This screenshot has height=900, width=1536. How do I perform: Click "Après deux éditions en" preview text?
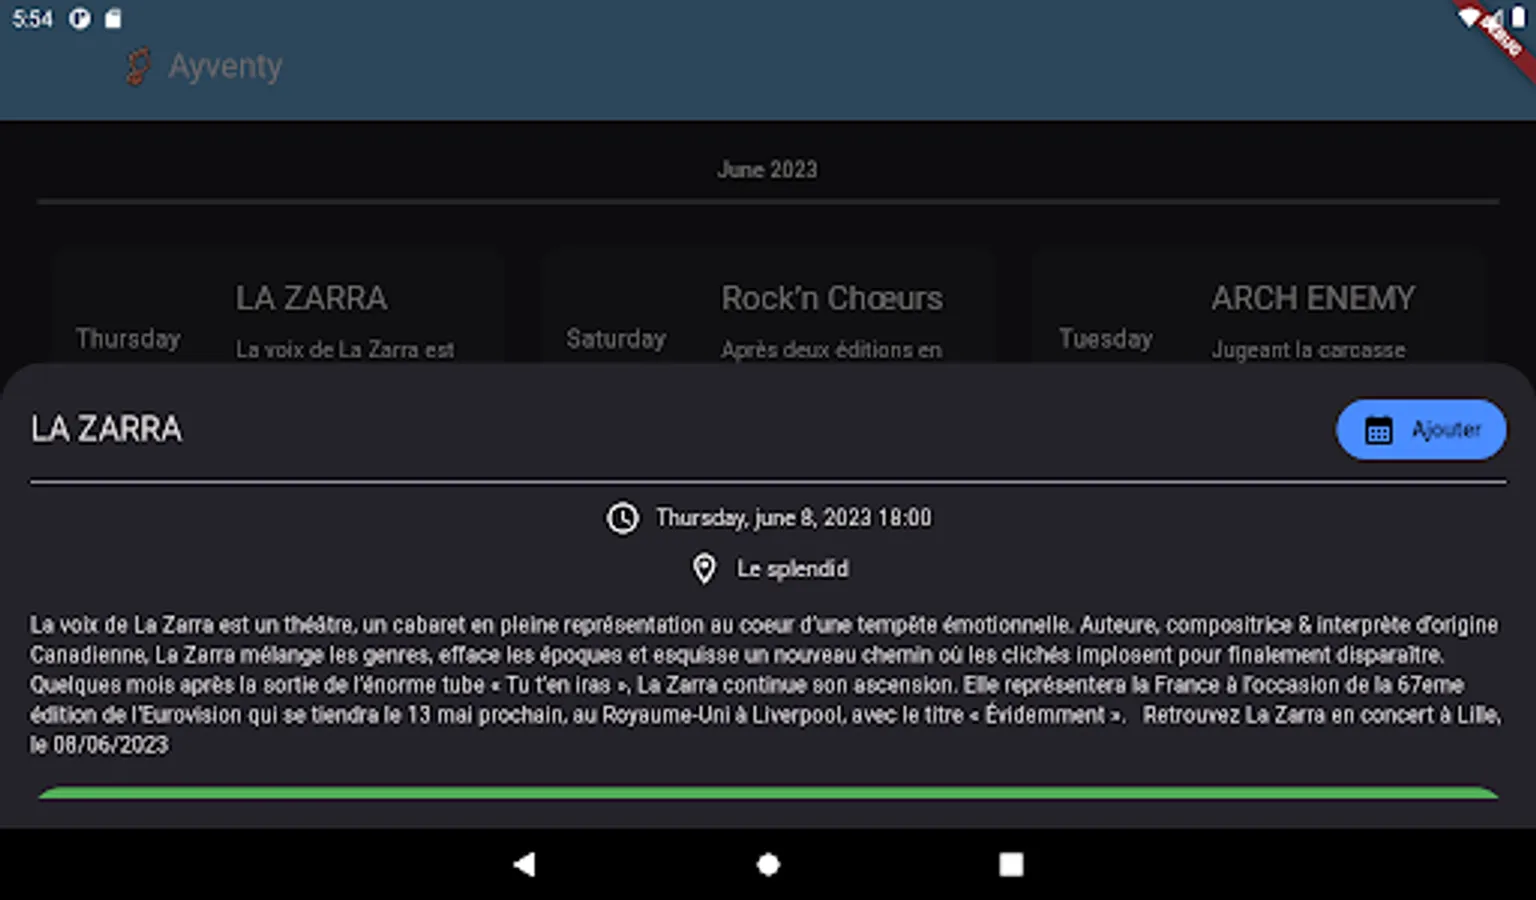[832, 350]
